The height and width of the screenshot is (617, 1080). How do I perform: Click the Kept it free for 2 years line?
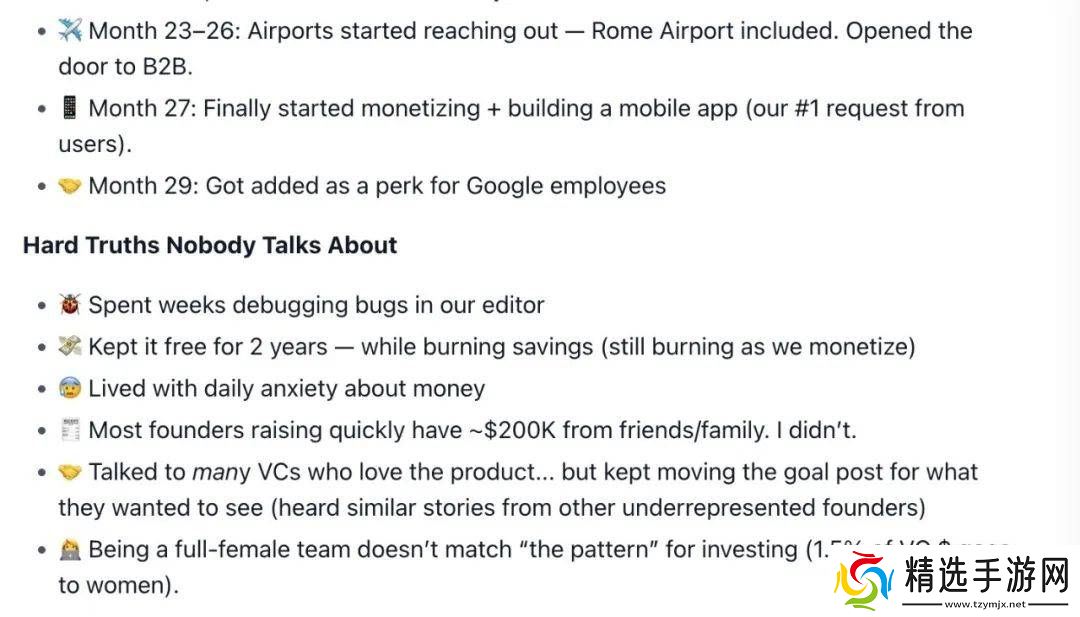[x=208, y=347]
